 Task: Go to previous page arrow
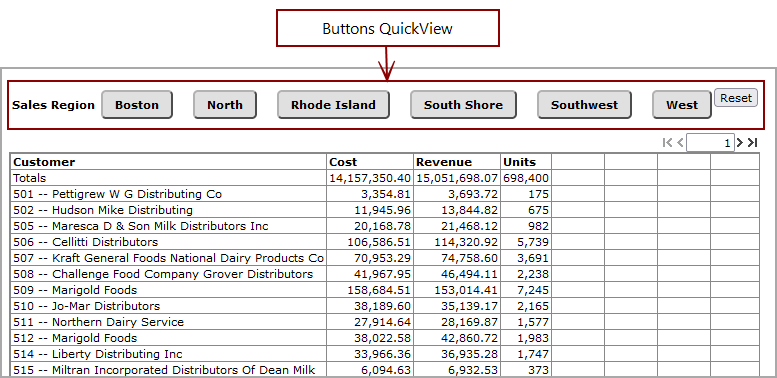[680, 143]
